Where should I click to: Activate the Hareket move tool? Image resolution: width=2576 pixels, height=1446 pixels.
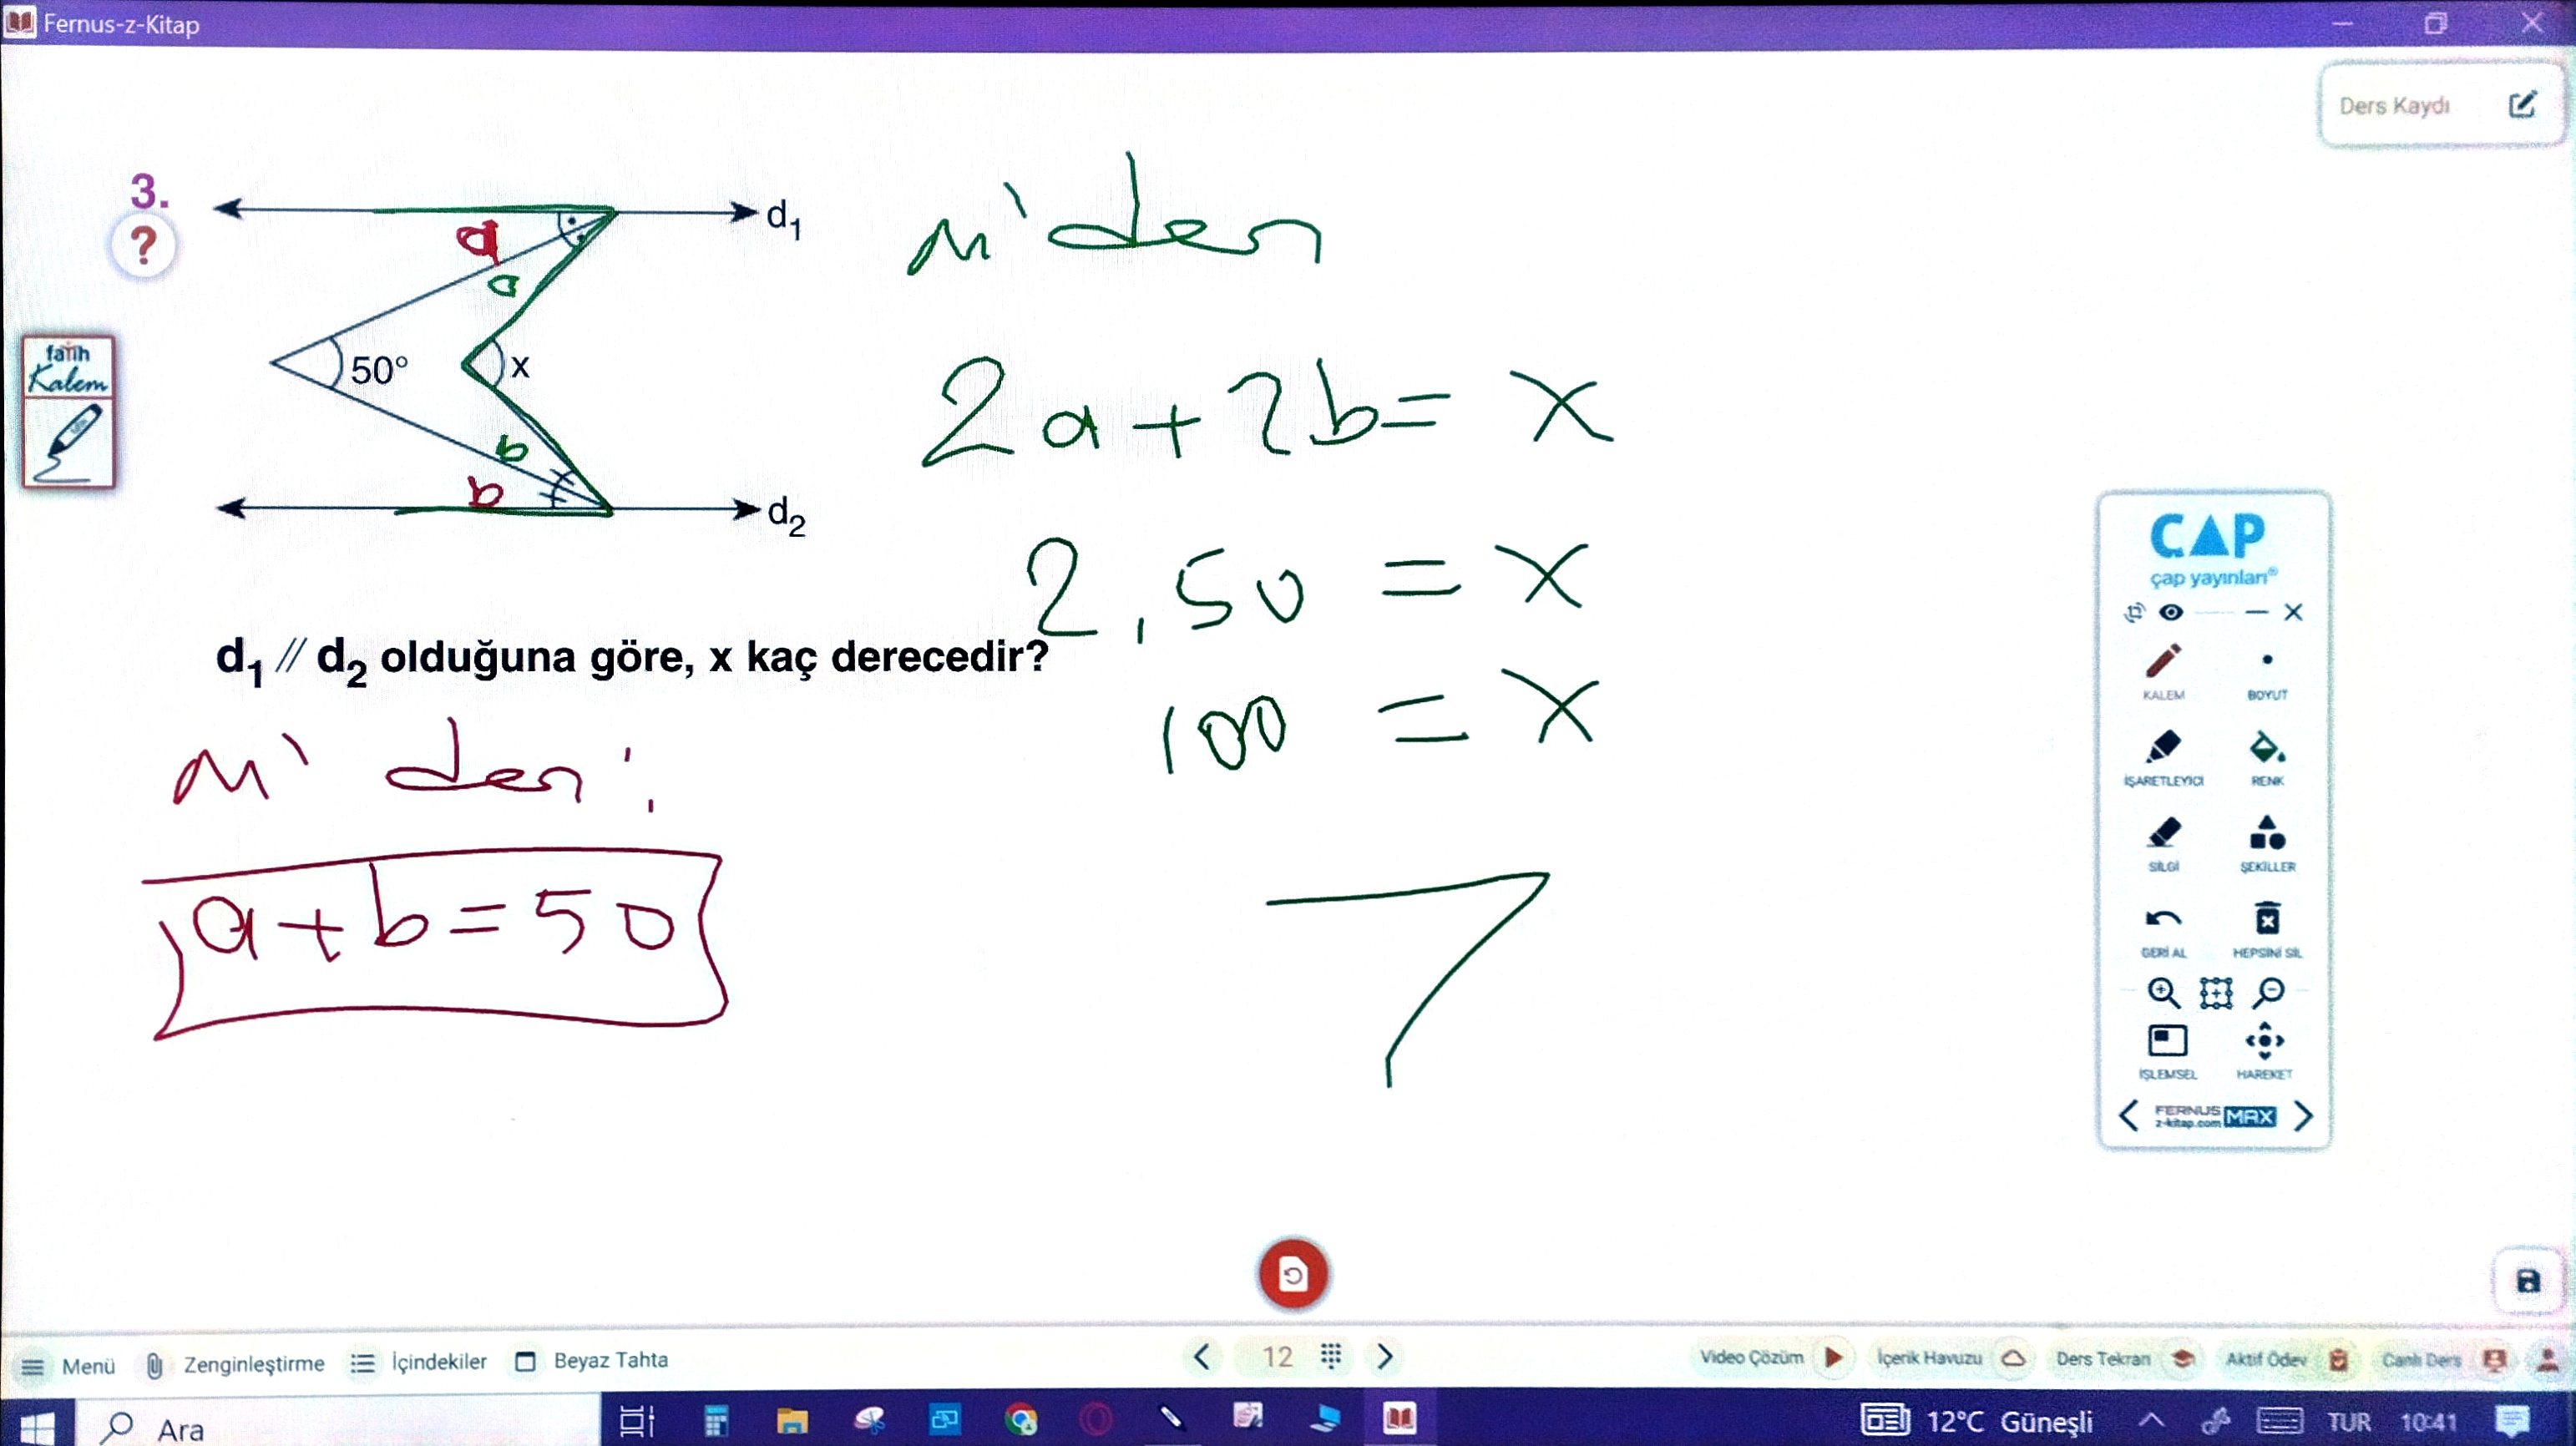point(2264,1042)
